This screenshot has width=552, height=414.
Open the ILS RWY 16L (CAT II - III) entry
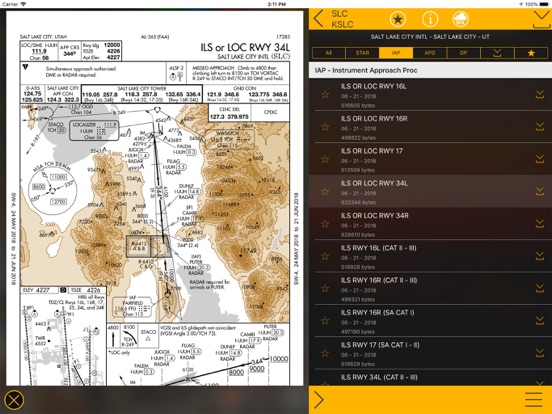click(431, 256)
